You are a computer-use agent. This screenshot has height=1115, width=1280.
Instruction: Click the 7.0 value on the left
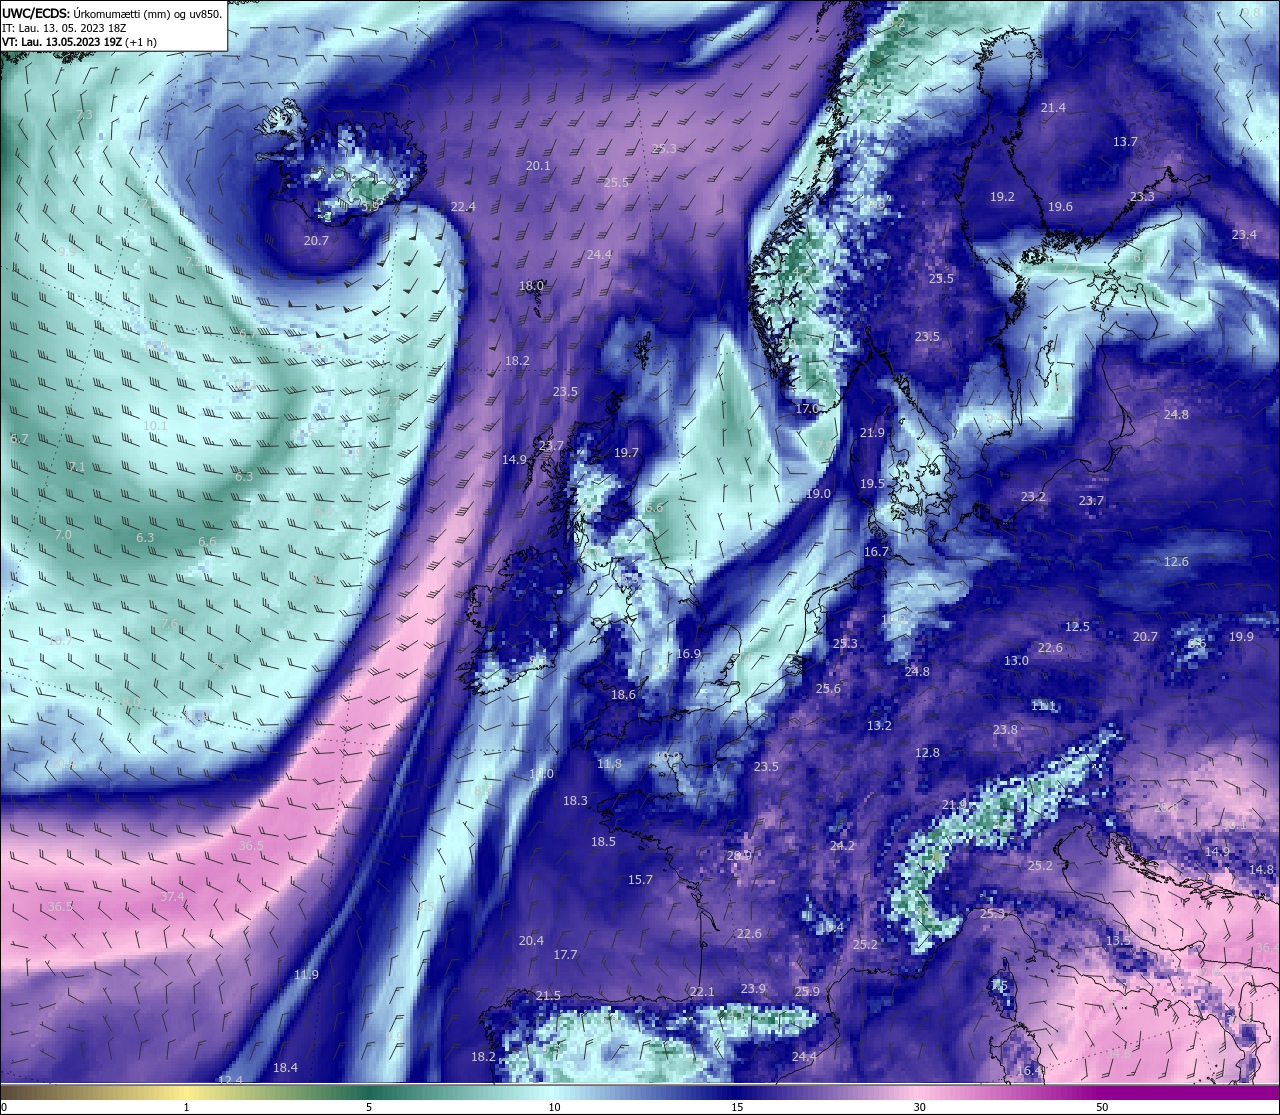[63, 536]
